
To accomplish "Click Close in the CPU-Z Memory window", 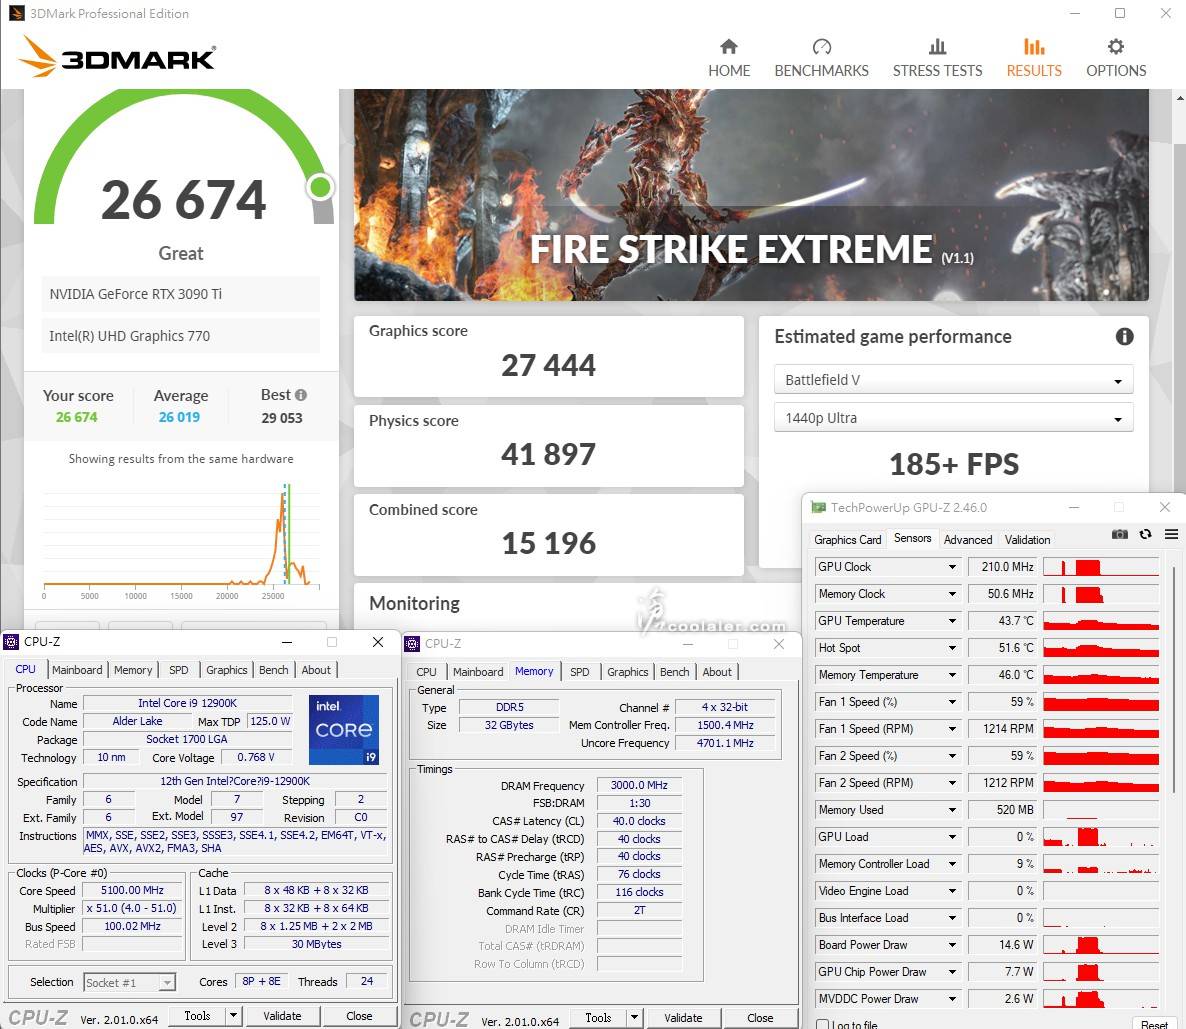I will (x=760, y=1018).
